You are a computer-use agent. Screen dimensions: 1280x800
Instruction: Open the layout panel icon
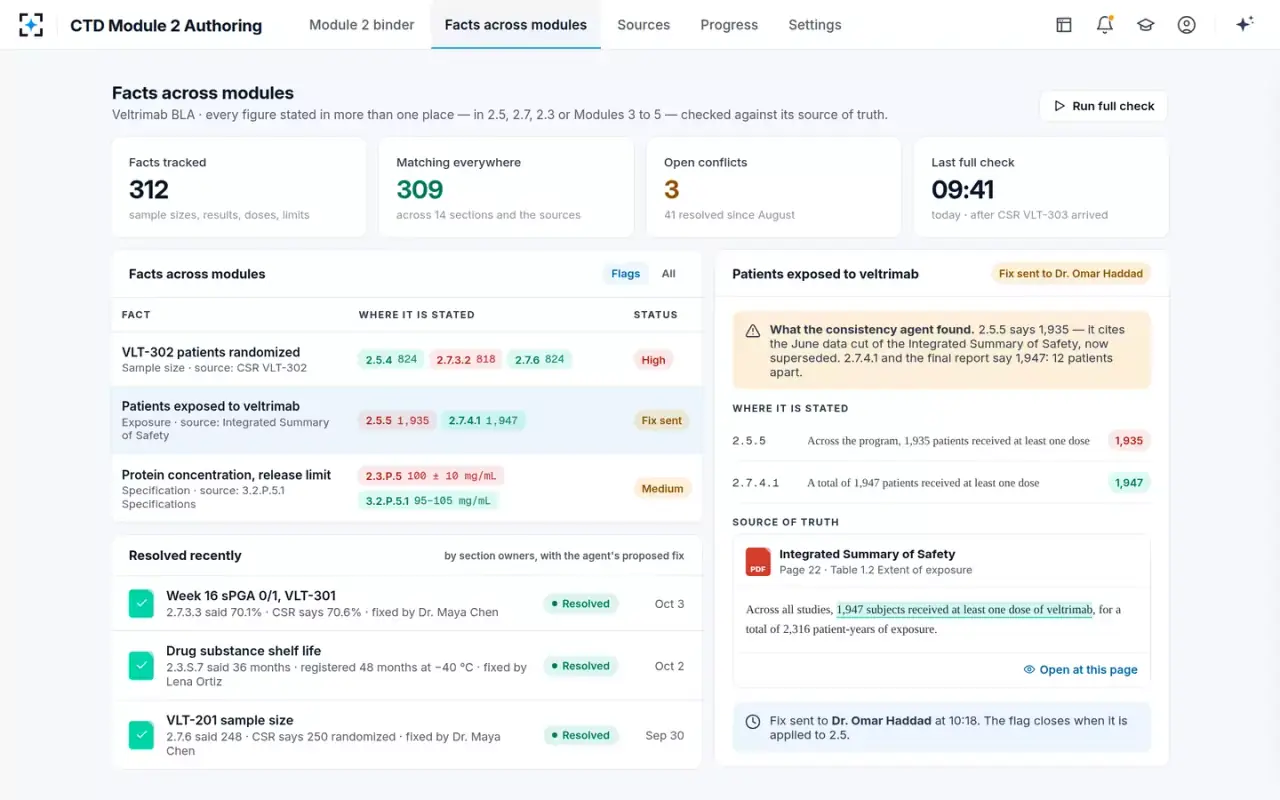point(1064,25)
